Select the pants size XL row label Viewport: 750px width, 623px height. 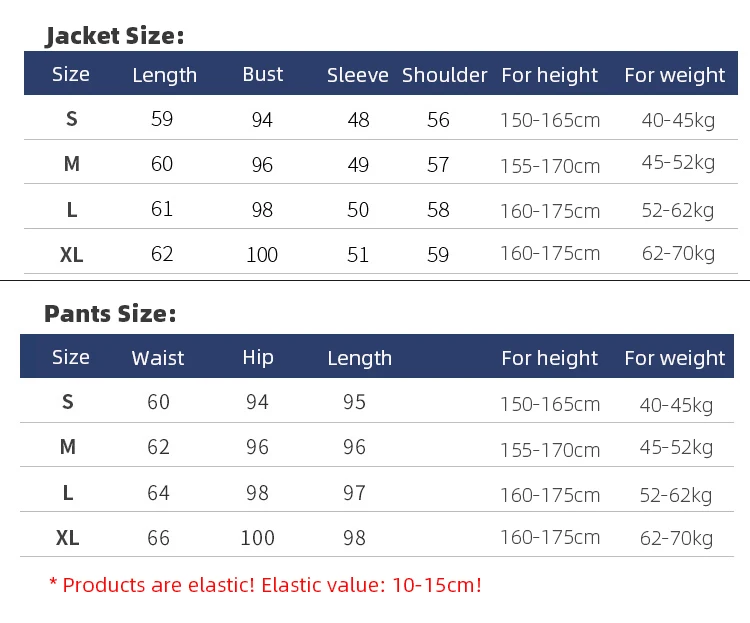point(67,538)
